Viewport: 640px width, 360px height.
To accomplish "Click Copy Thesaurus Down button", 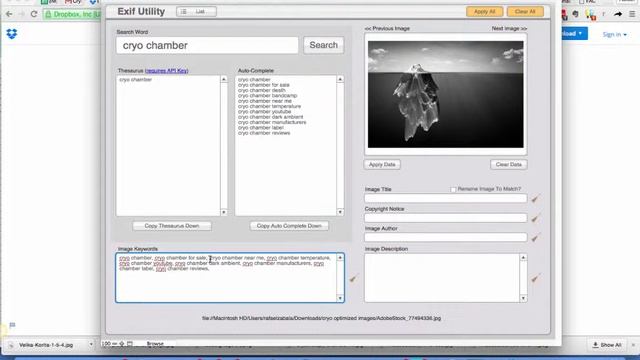I will coord(172,226).
